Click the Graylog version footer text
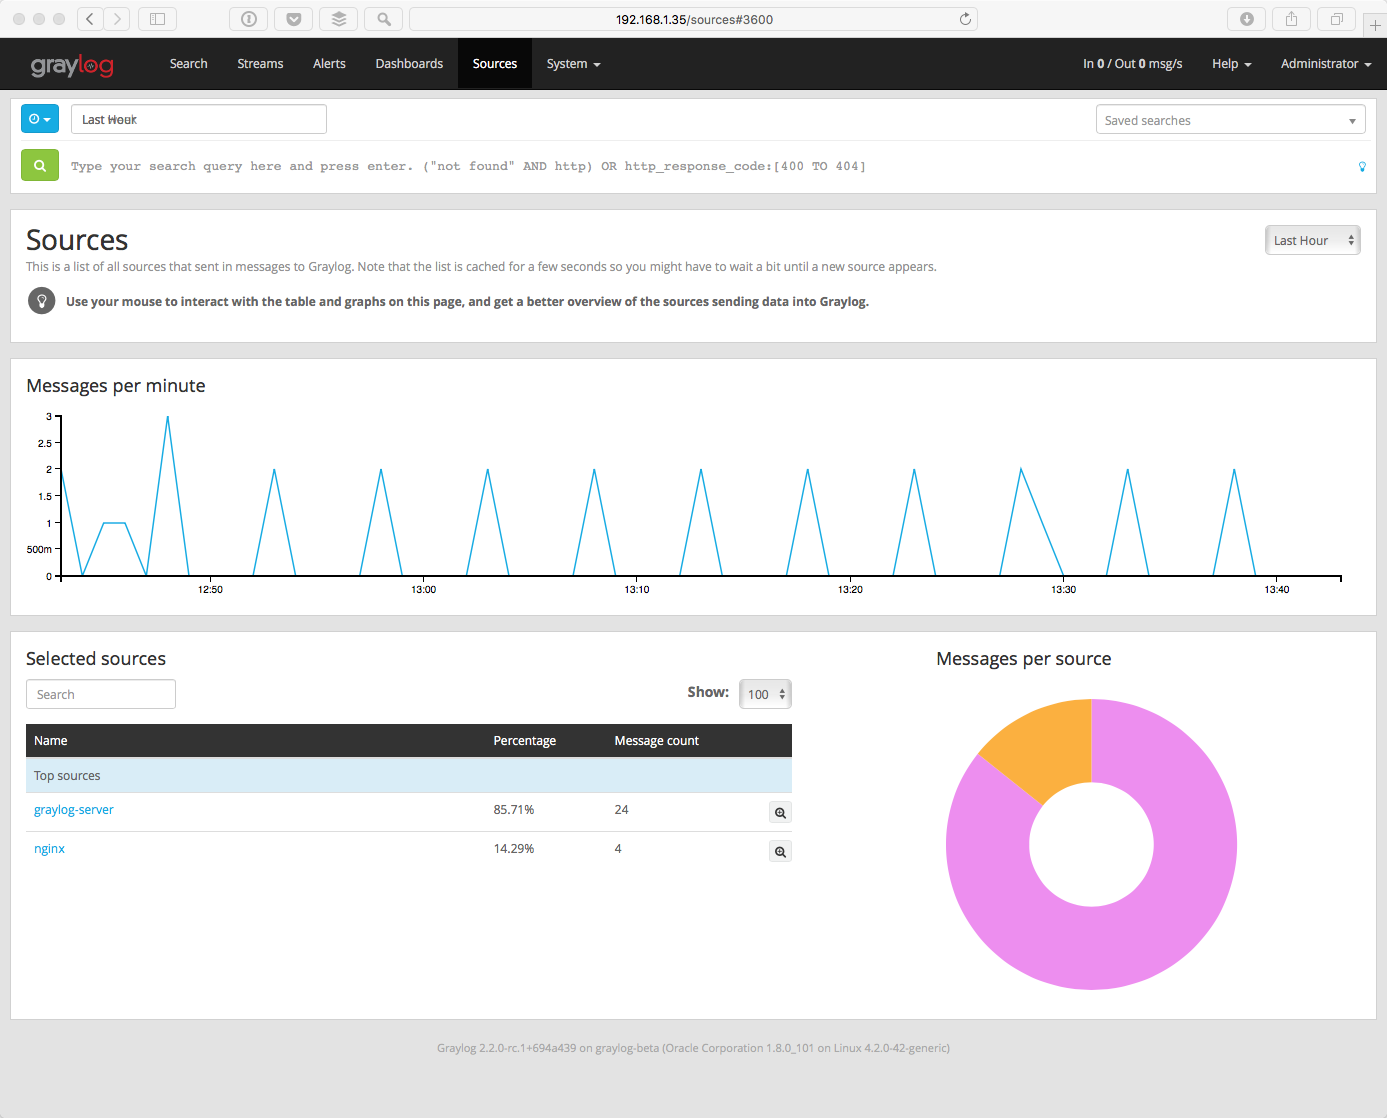The width and height of the screenshot is (1387, 1118). point(693,1048)
